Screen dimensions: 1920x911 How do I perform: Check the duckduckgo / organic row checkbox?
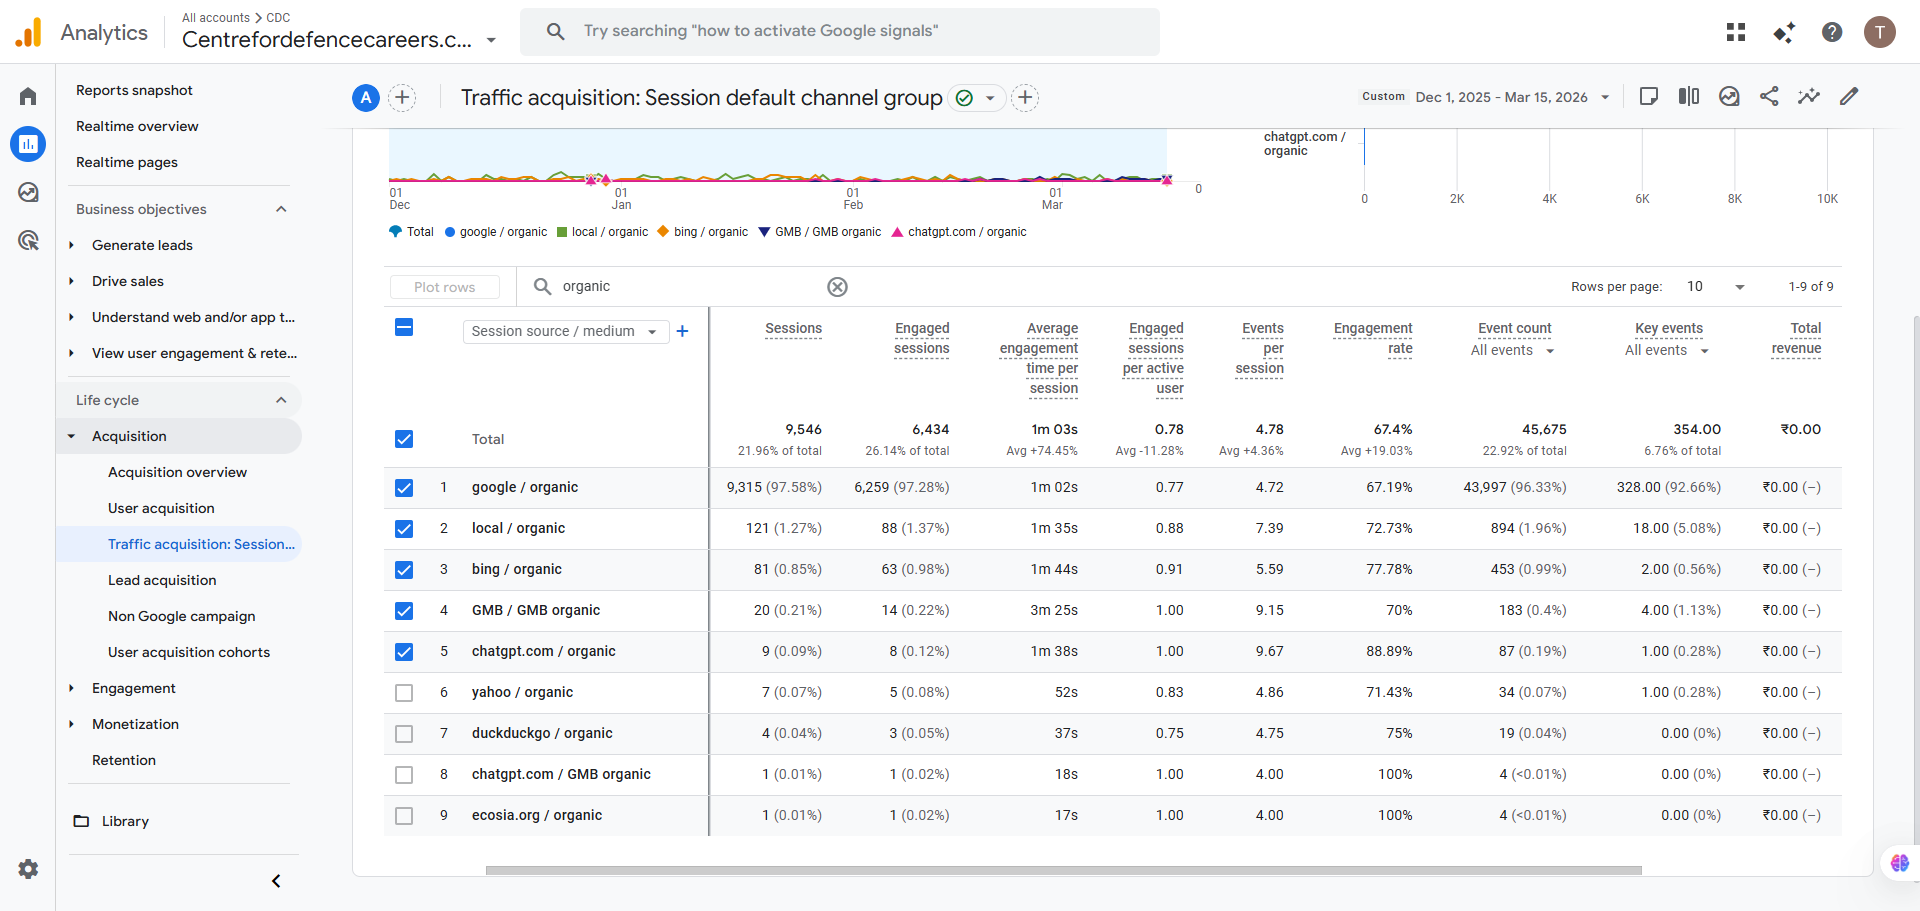[x=404, y=734]
